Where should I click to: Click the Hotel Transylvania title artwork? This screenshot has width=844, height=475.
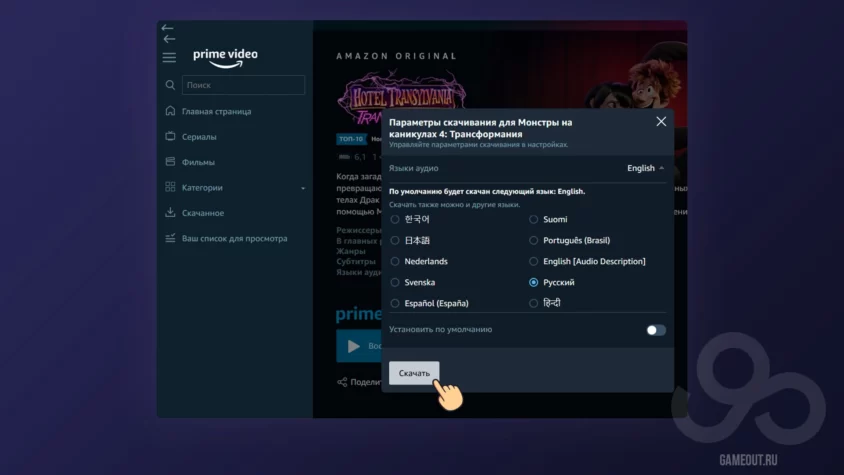(401, 97)
